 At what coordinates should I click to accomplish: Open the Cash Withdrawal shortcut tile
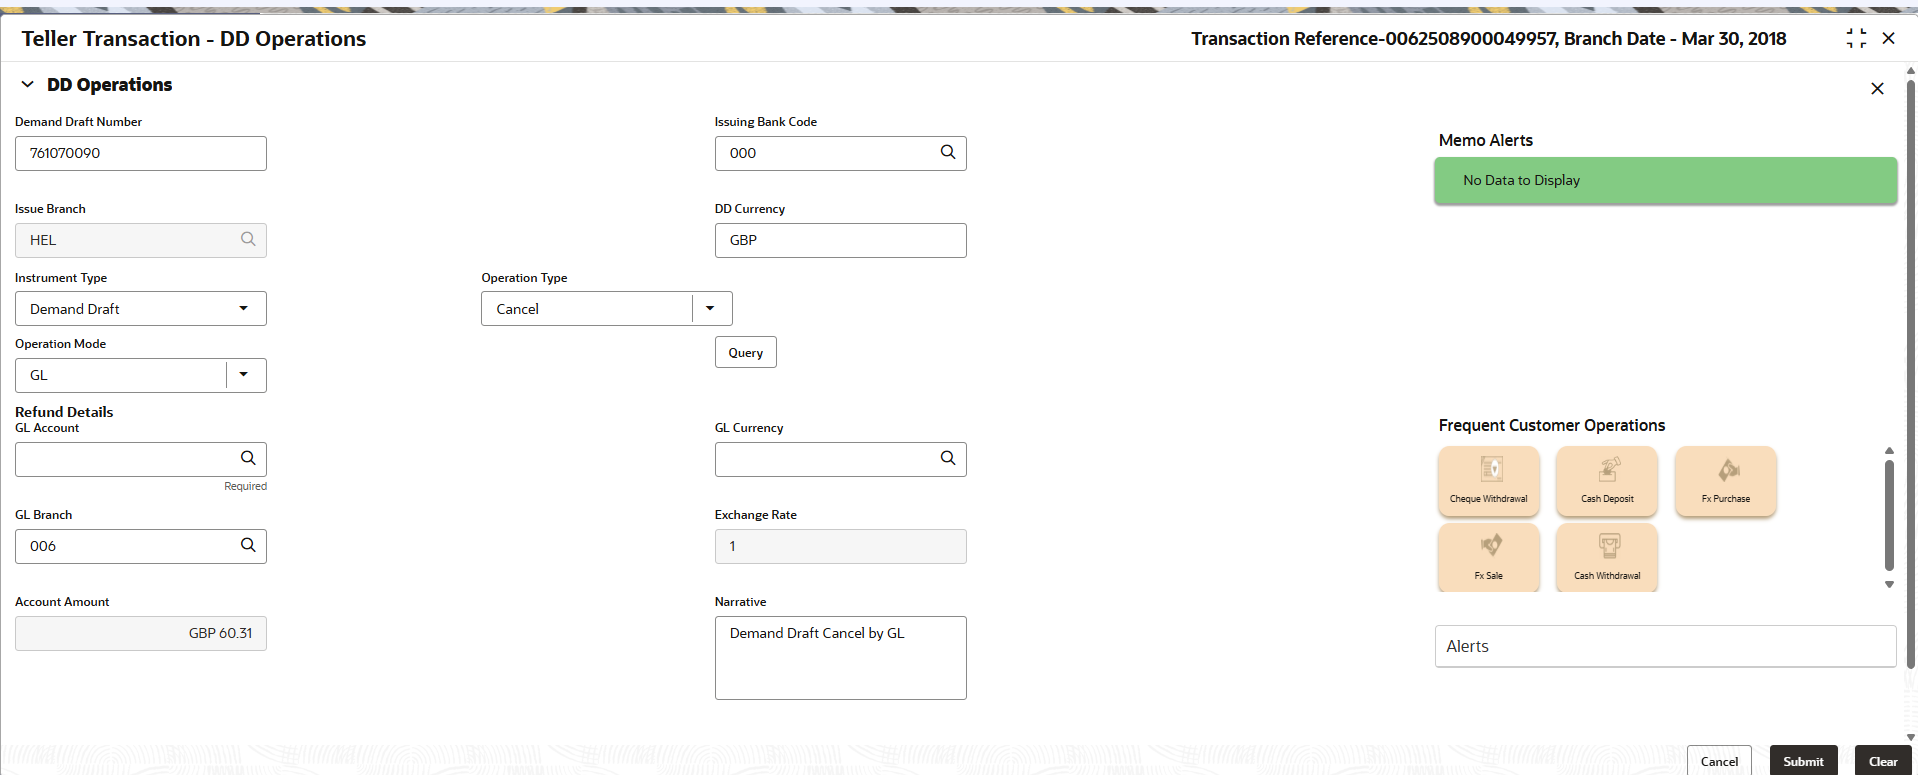(1607, 558)
